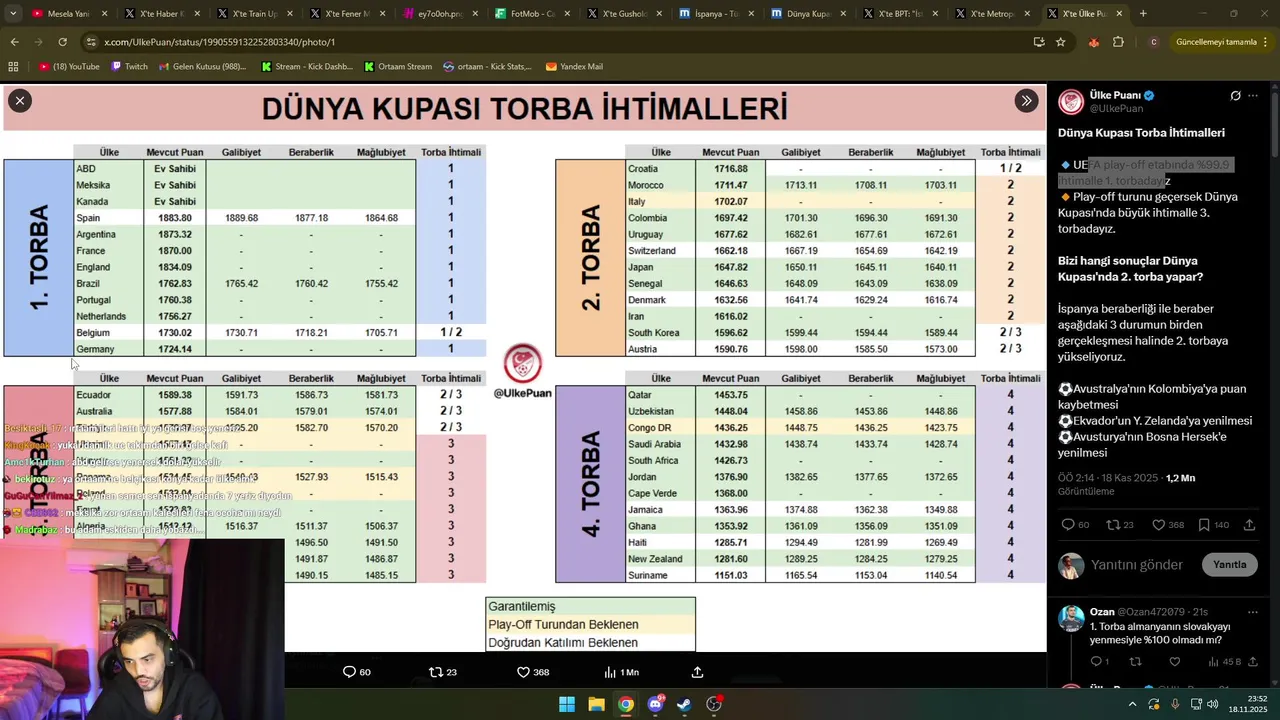Collapse the sidebar with the double-chevron icon

tap(1026, 100)
